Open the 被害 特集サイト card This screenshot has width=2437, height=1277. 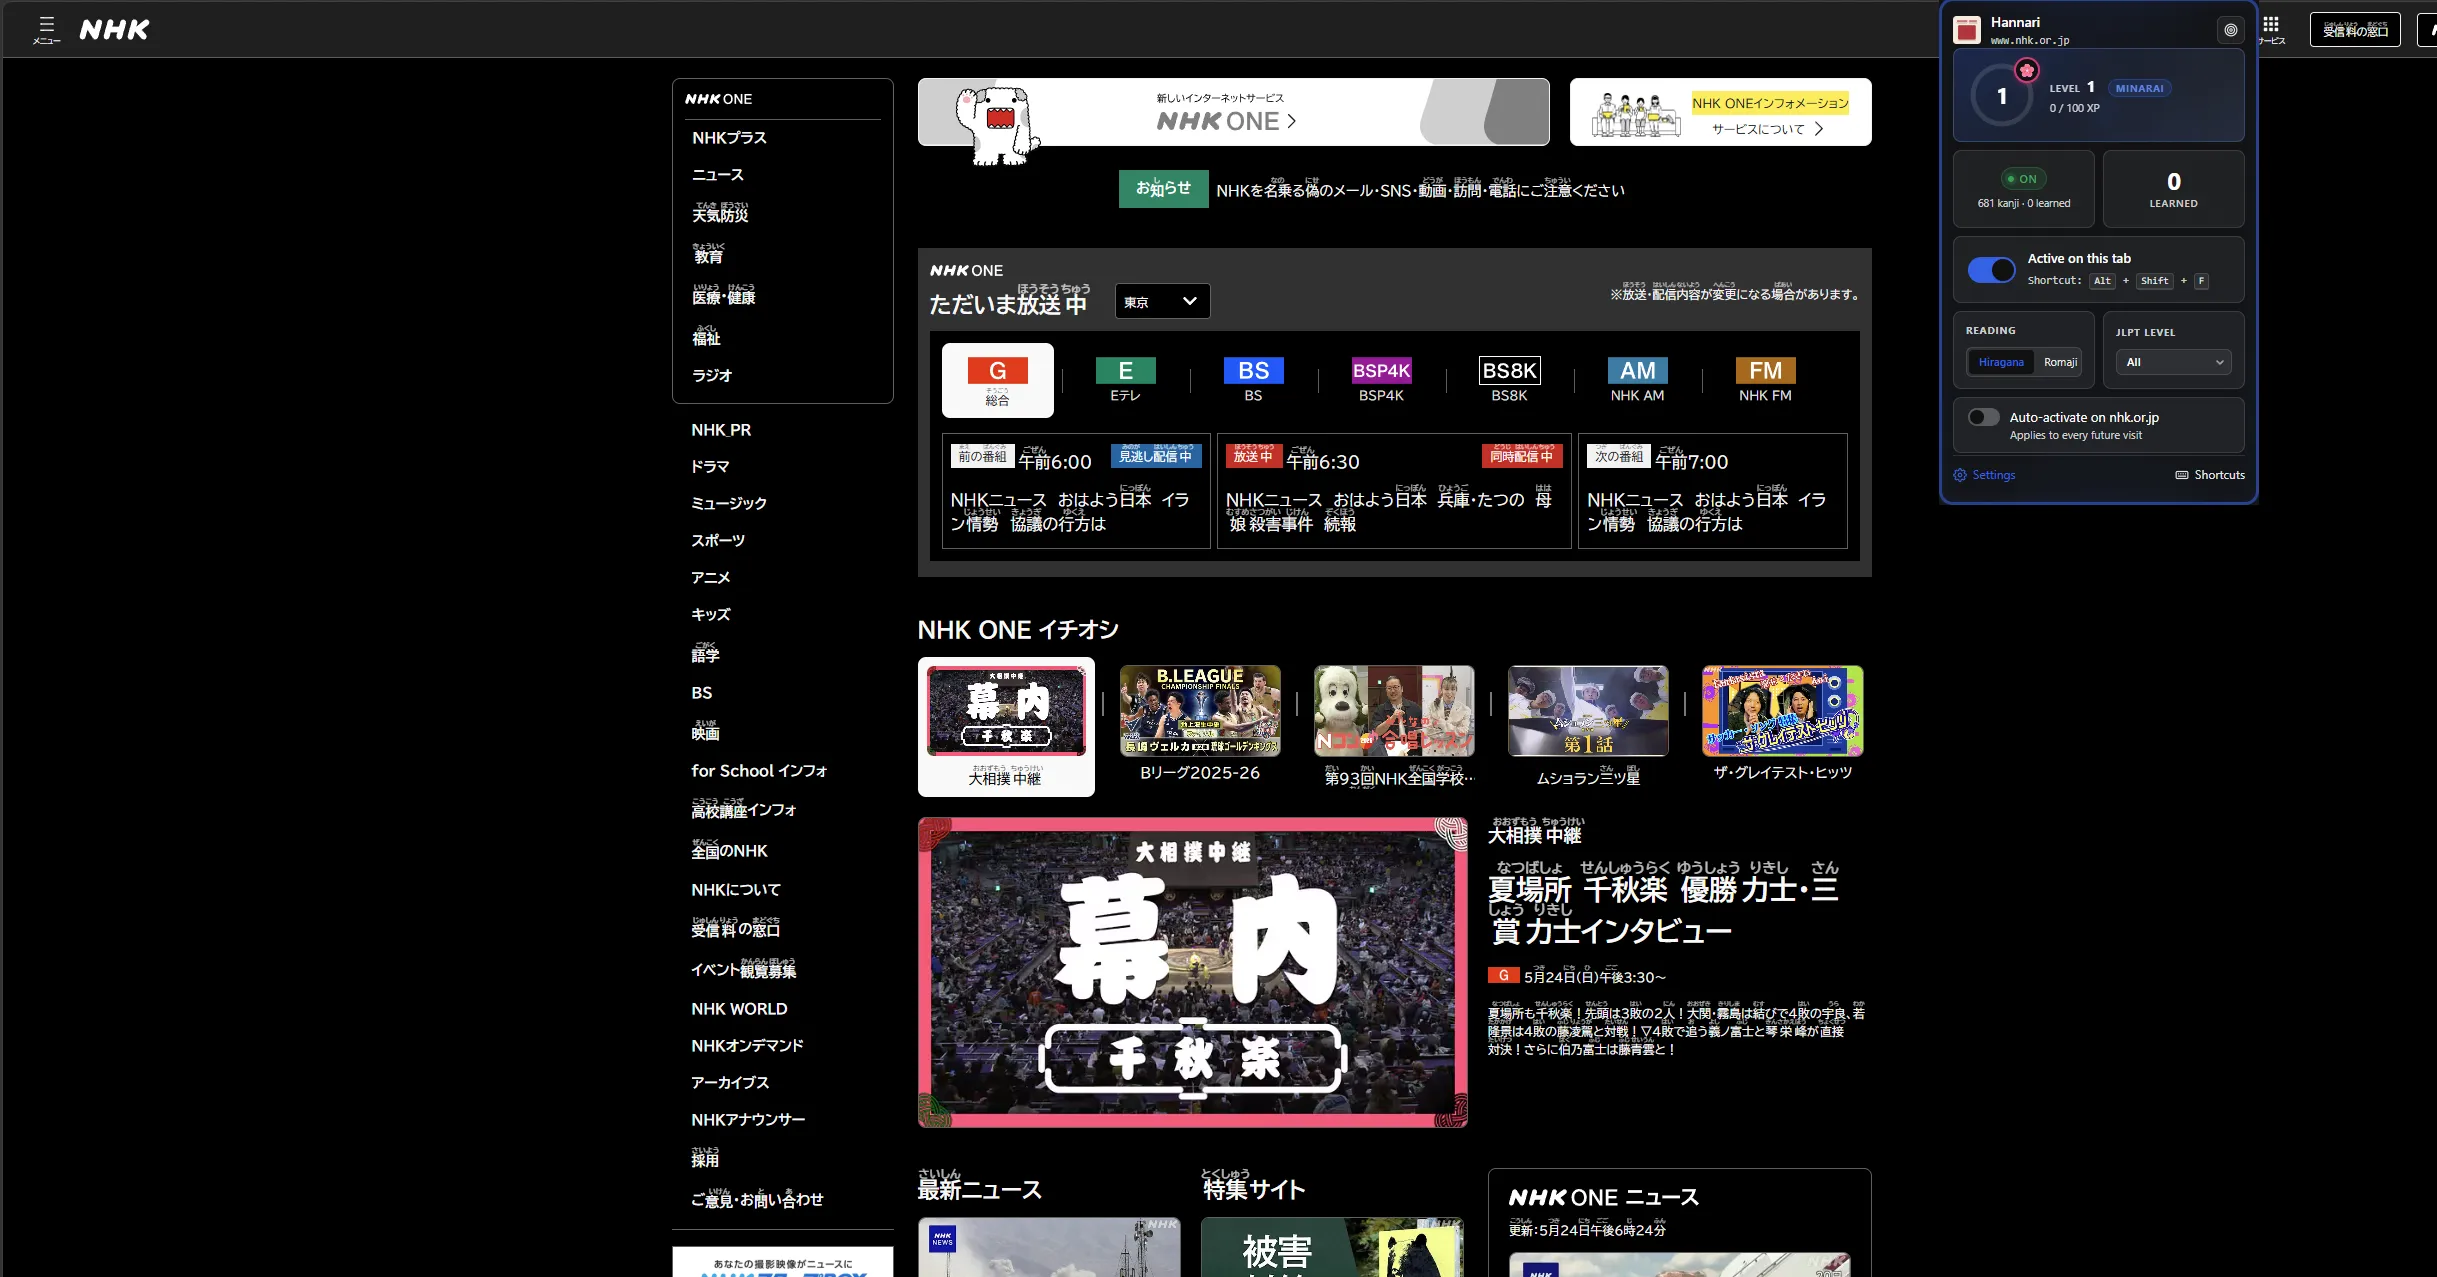(x=1332, y=1247)
